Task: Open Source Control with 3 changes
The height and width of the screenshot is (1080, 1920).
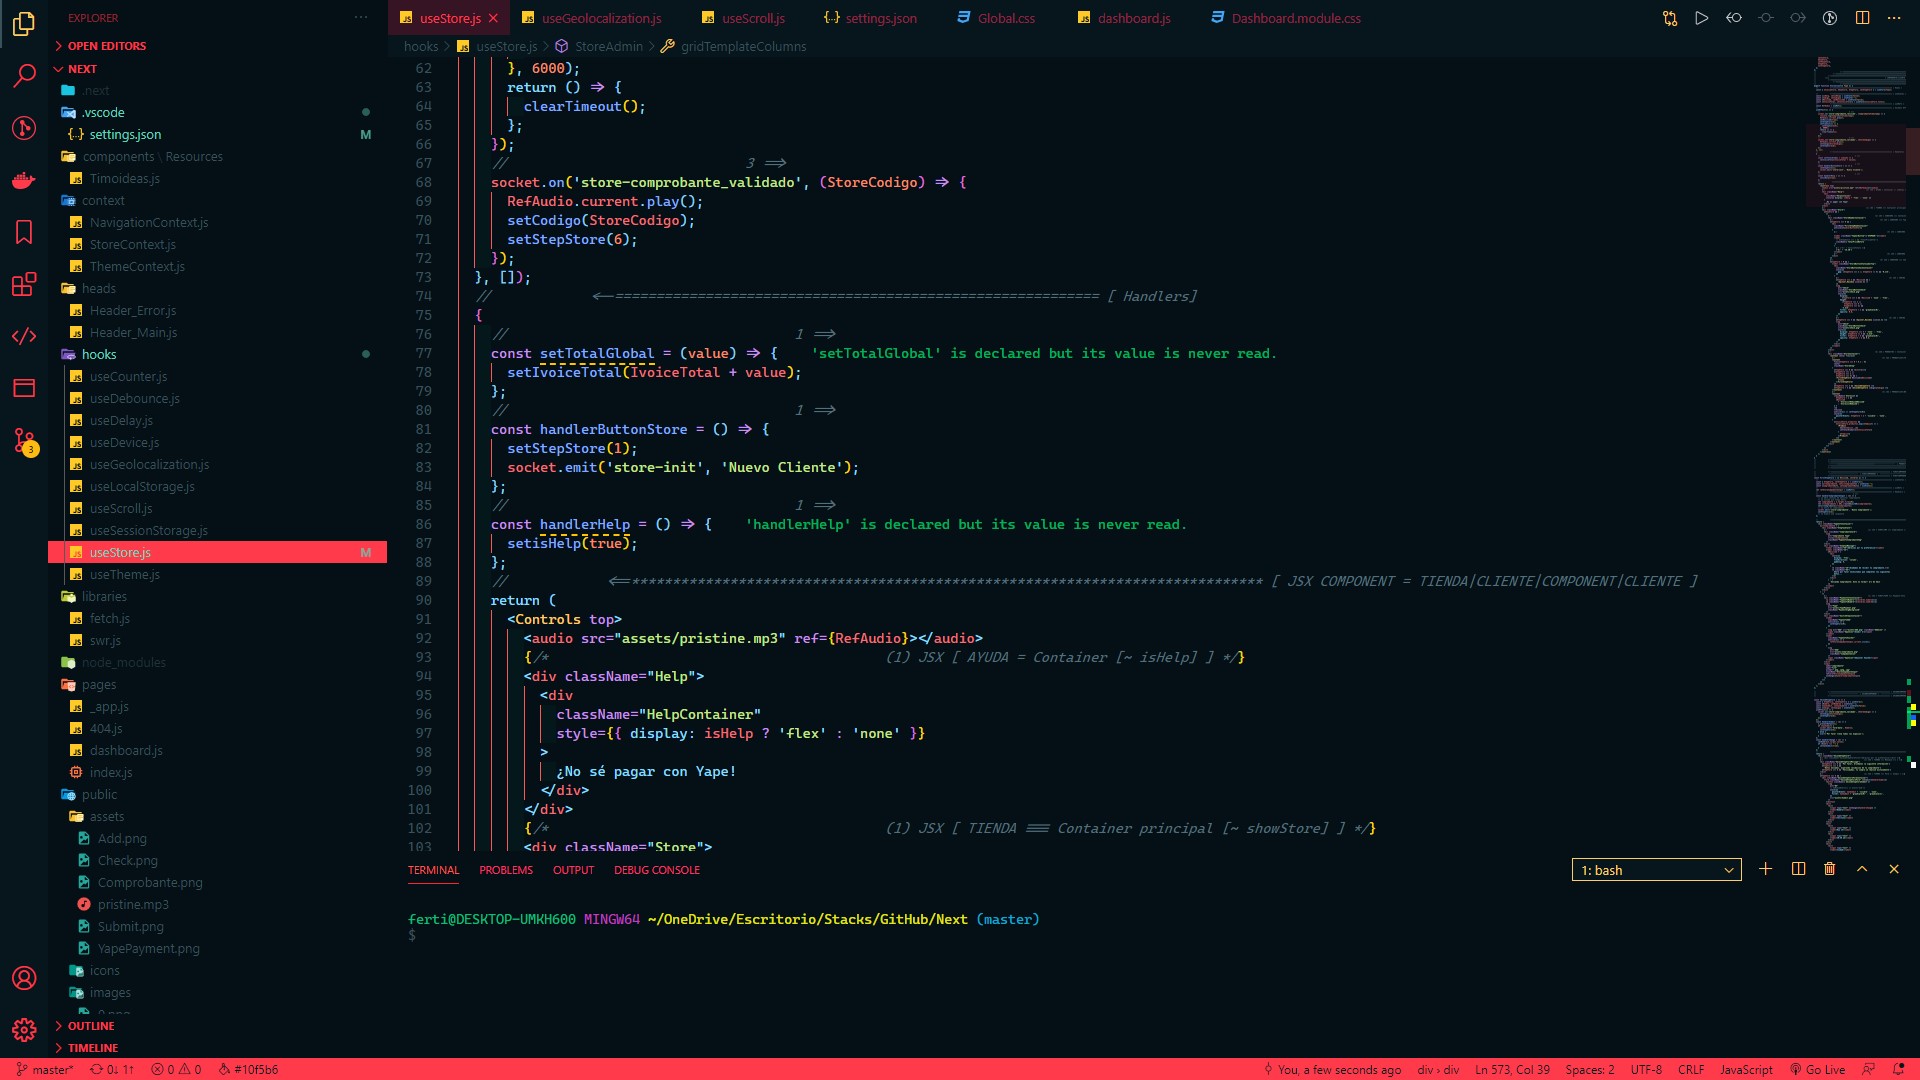Action: 24,440
